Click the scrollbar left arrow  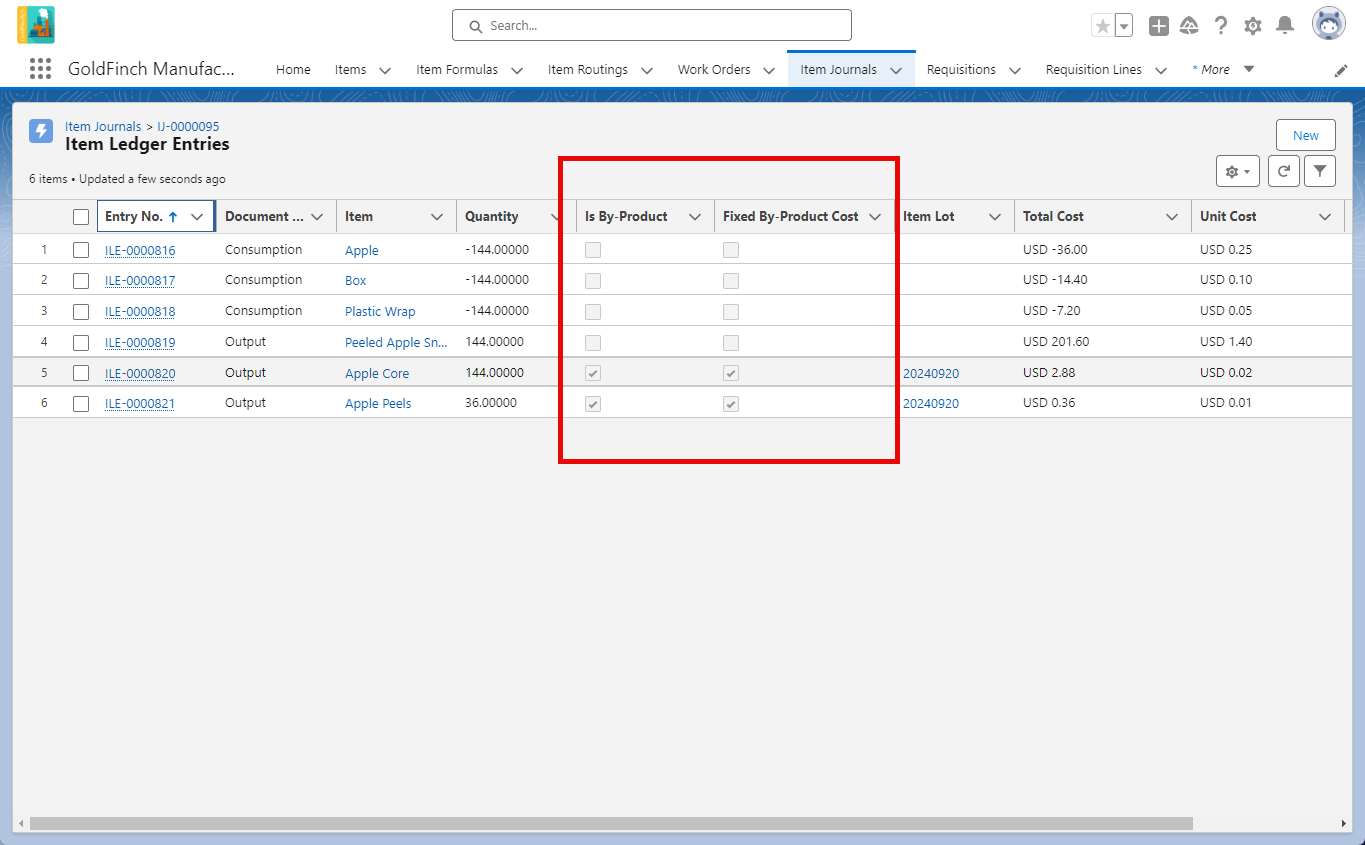click(20, 824)
